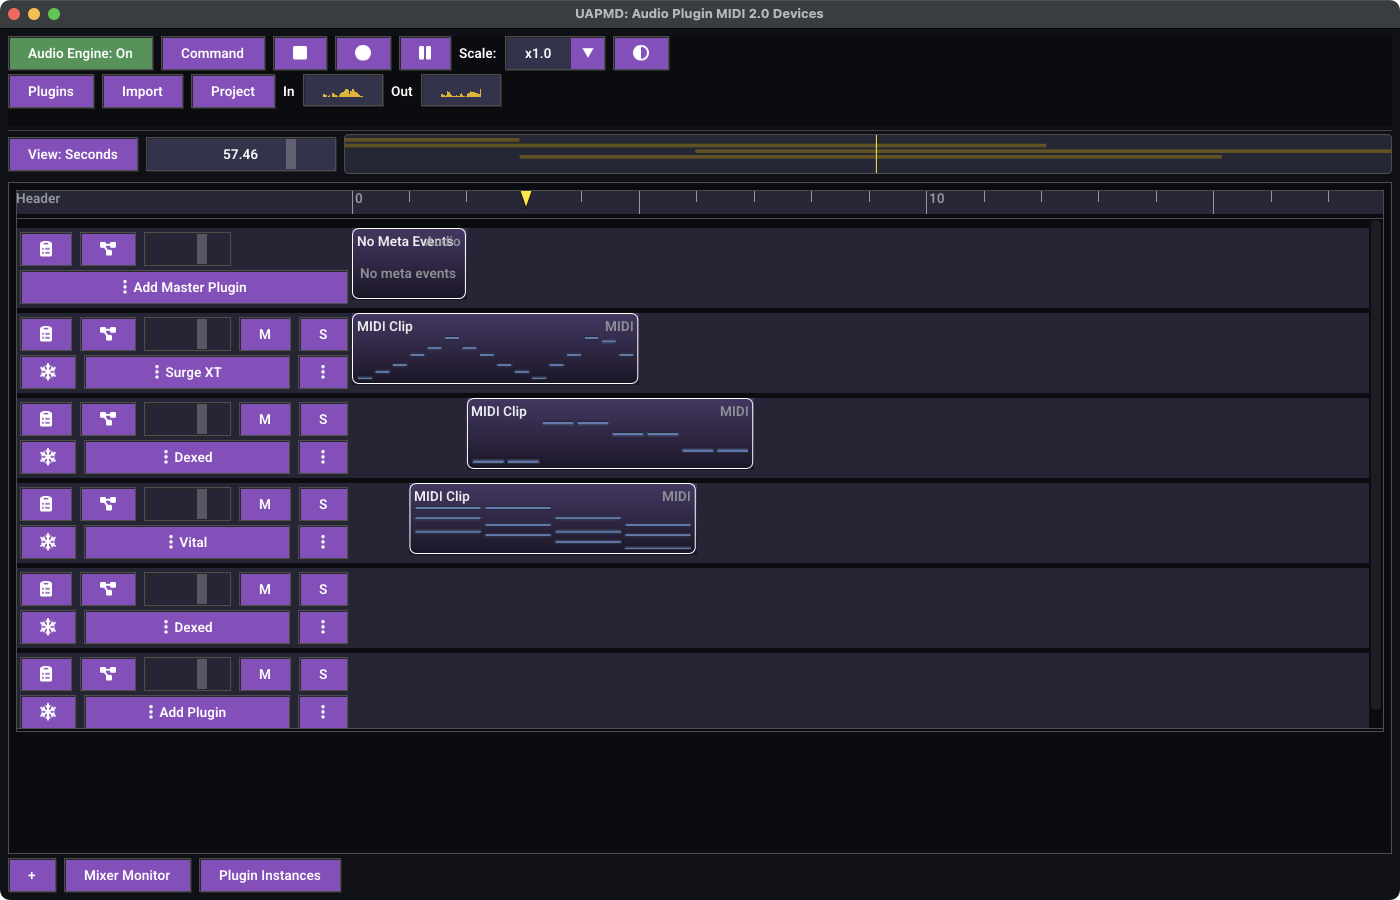
Task: Open three-dot menu beside Add Plugin
Action: pos(323,712)
